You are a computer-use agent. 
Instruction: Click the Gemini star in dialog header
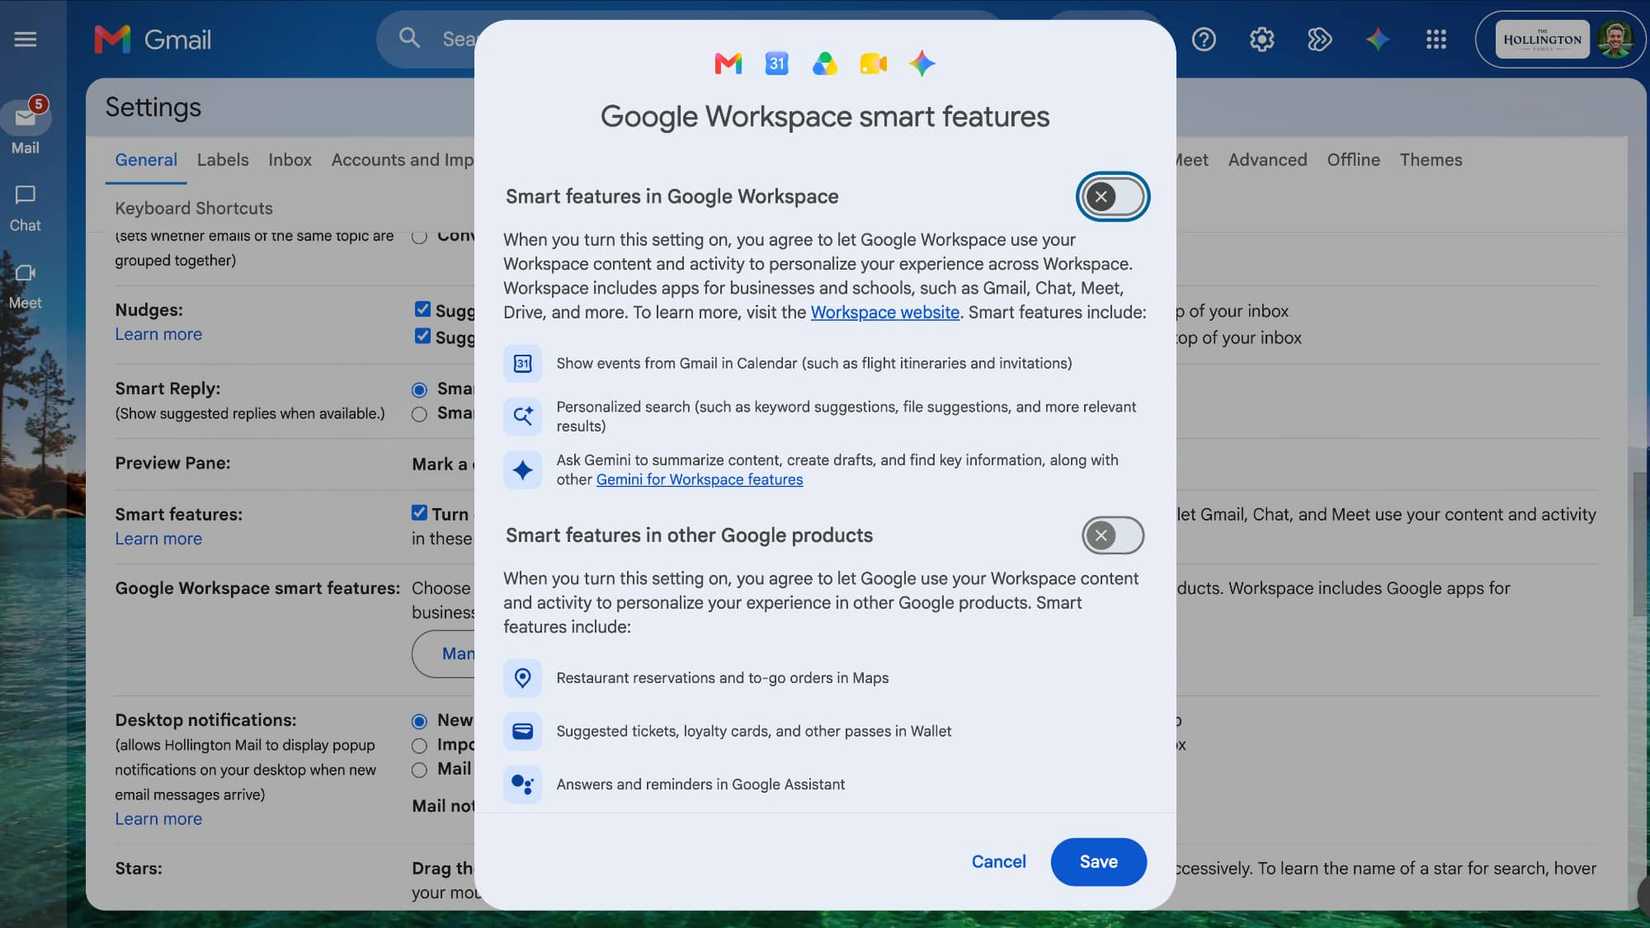coord(922,63)
